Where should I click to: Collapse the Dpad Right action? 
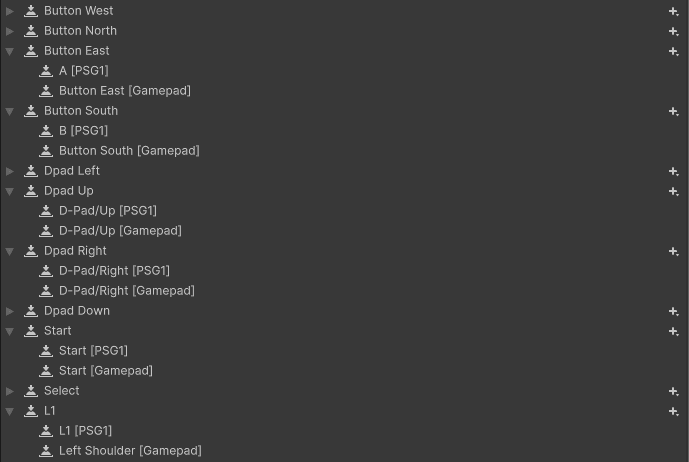point(10,251)
